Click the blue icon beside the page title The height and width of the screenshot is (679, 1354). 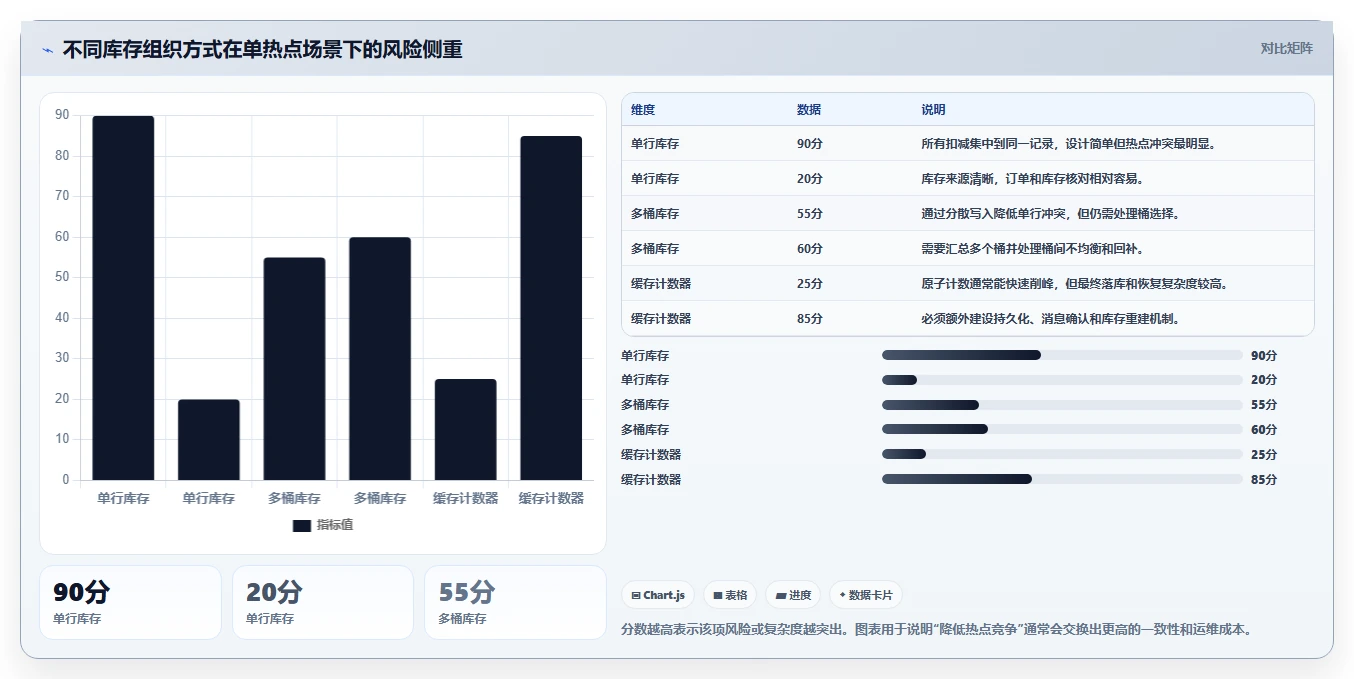click(47, 49)
